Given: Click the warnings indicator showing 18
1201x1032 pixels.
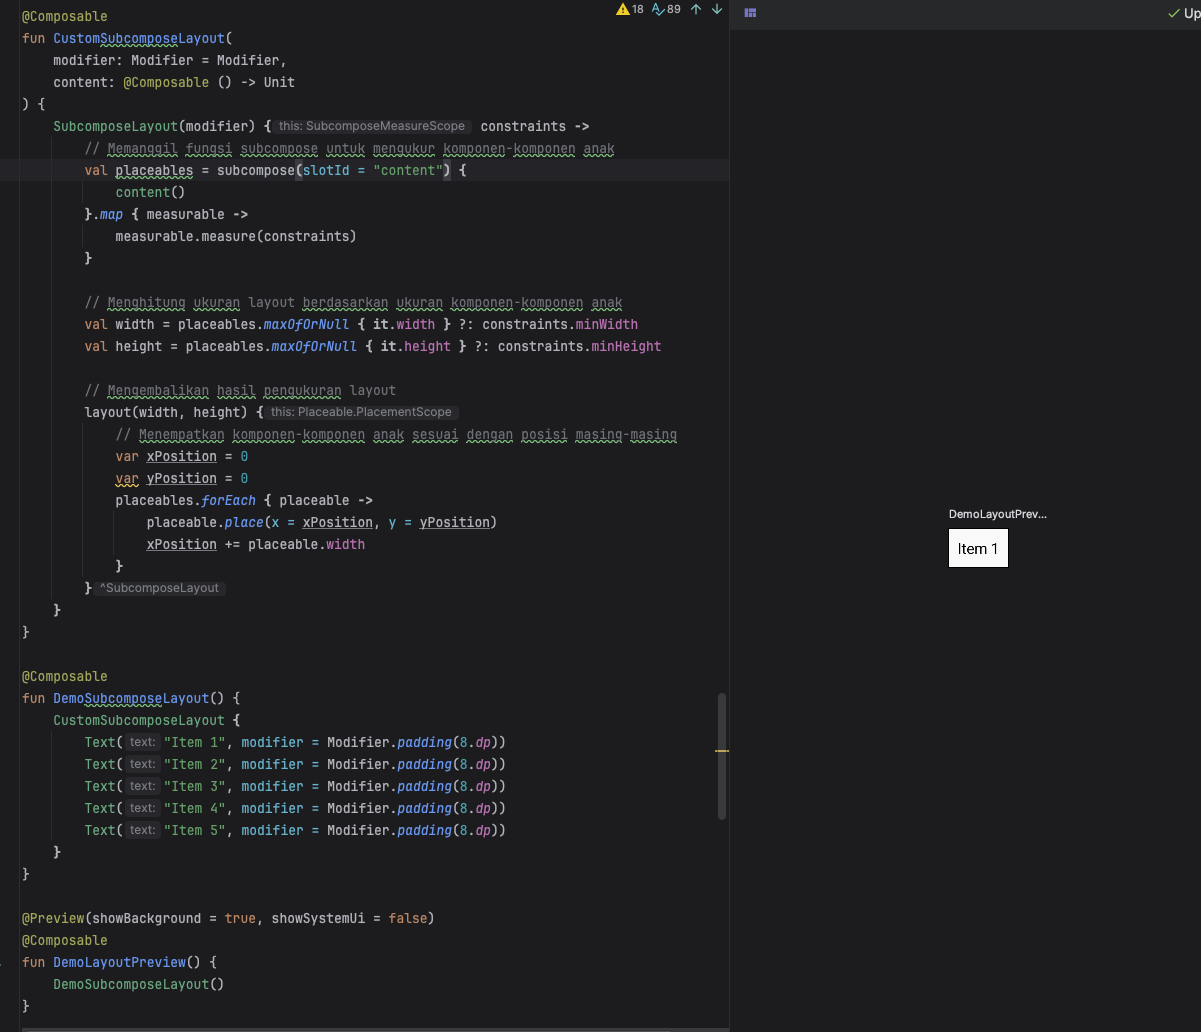Looking at the screenshot, I should click(x=630, y=10).
